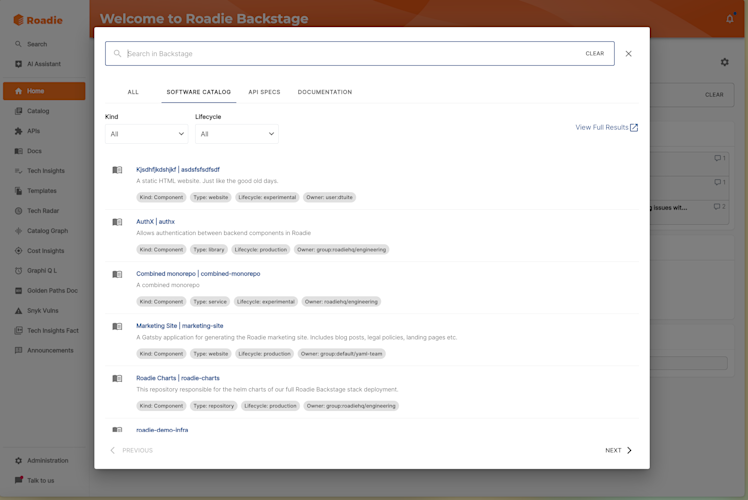Click the View Full Results external icon
Viewport: 748px width, 500px height.
click(634, 127)
